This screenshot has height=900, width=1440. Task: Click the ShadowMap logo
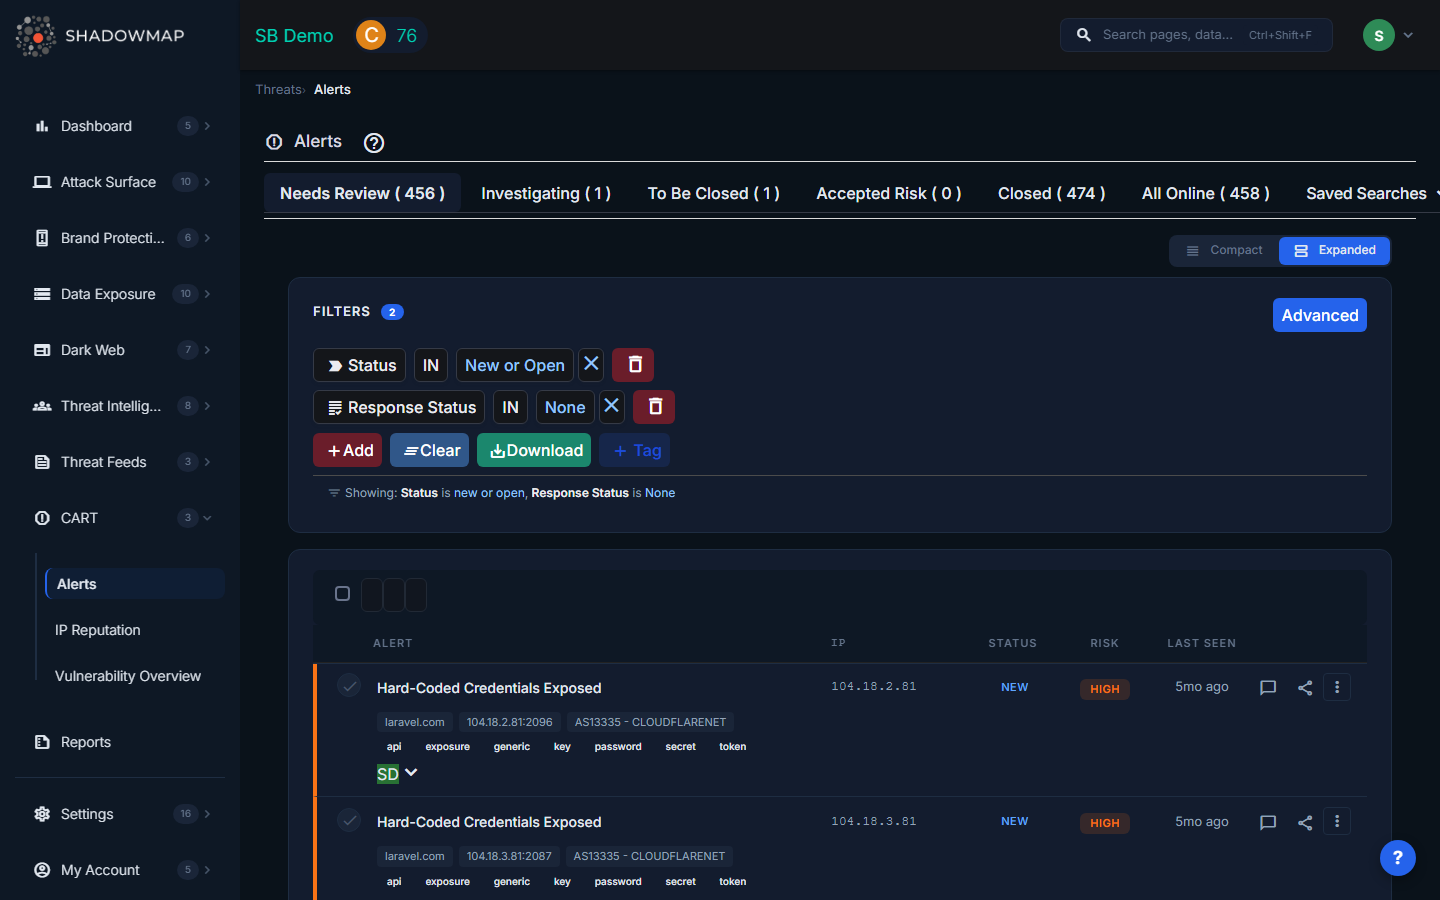[100, 36]
